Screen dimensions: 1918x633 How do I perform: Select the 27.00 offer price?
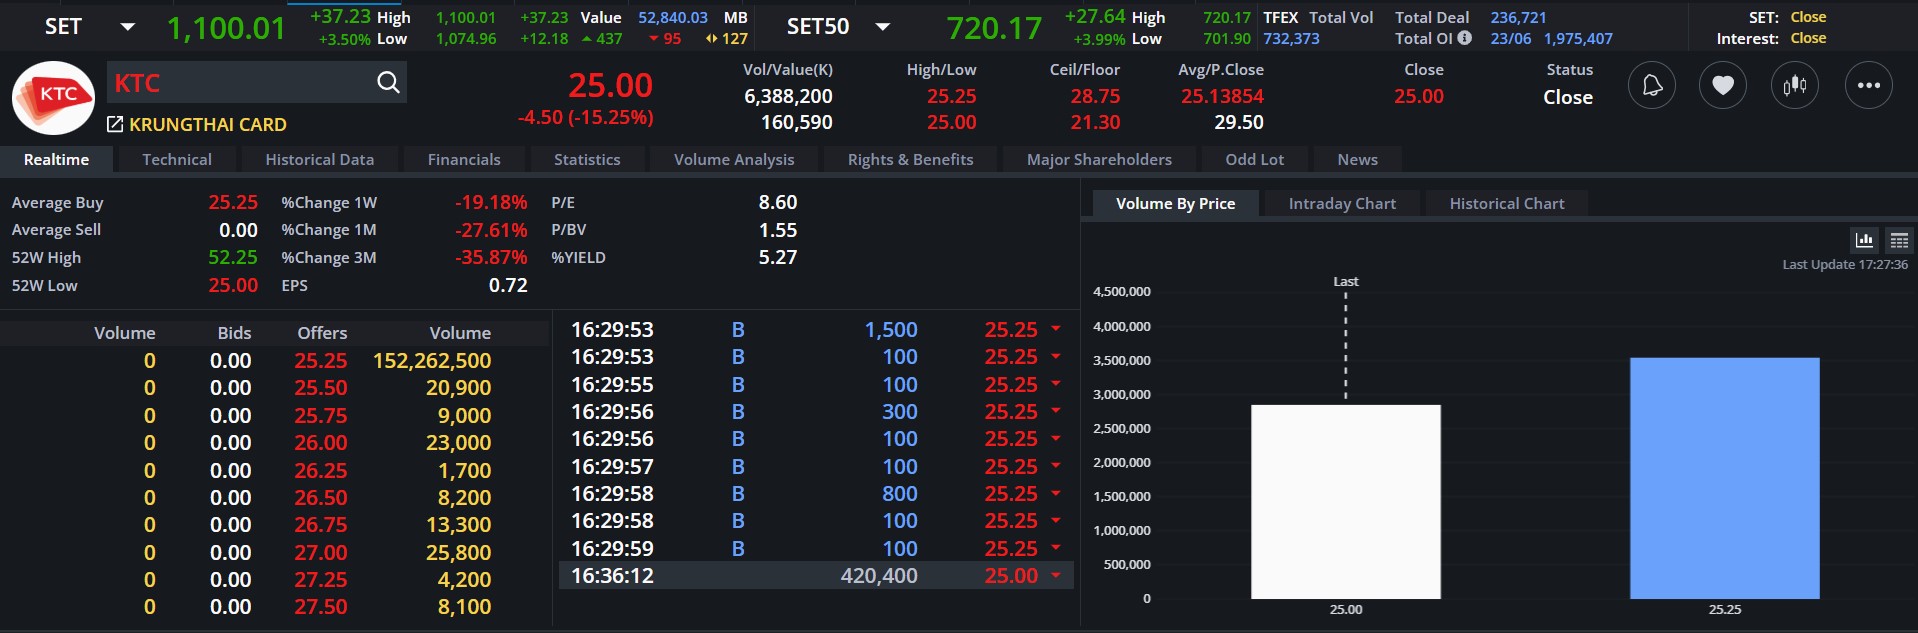pos(321,553)
